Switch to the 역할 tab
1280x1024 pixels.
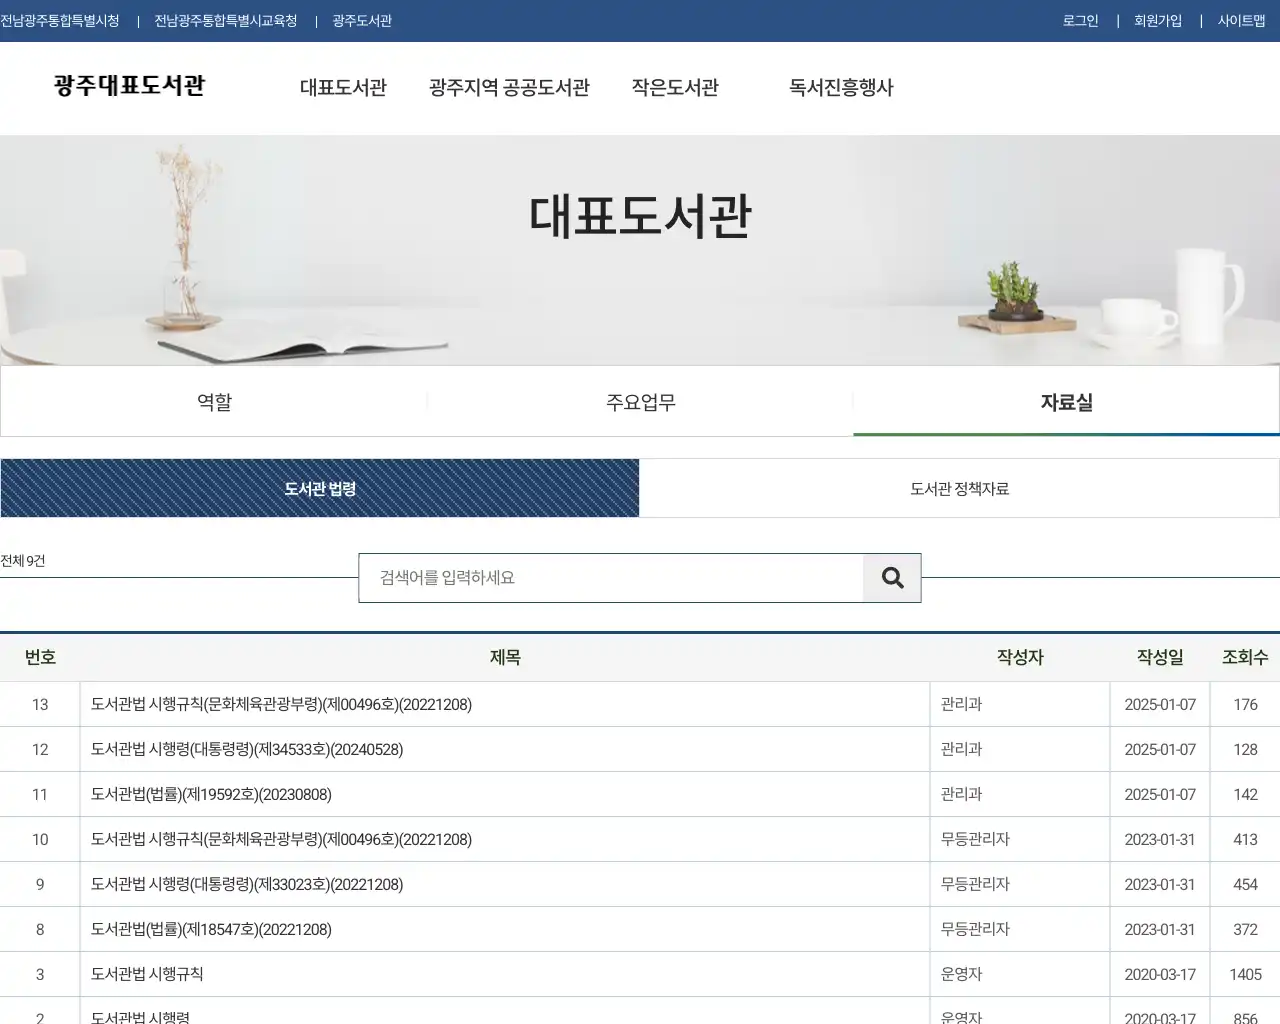(214, 402)
